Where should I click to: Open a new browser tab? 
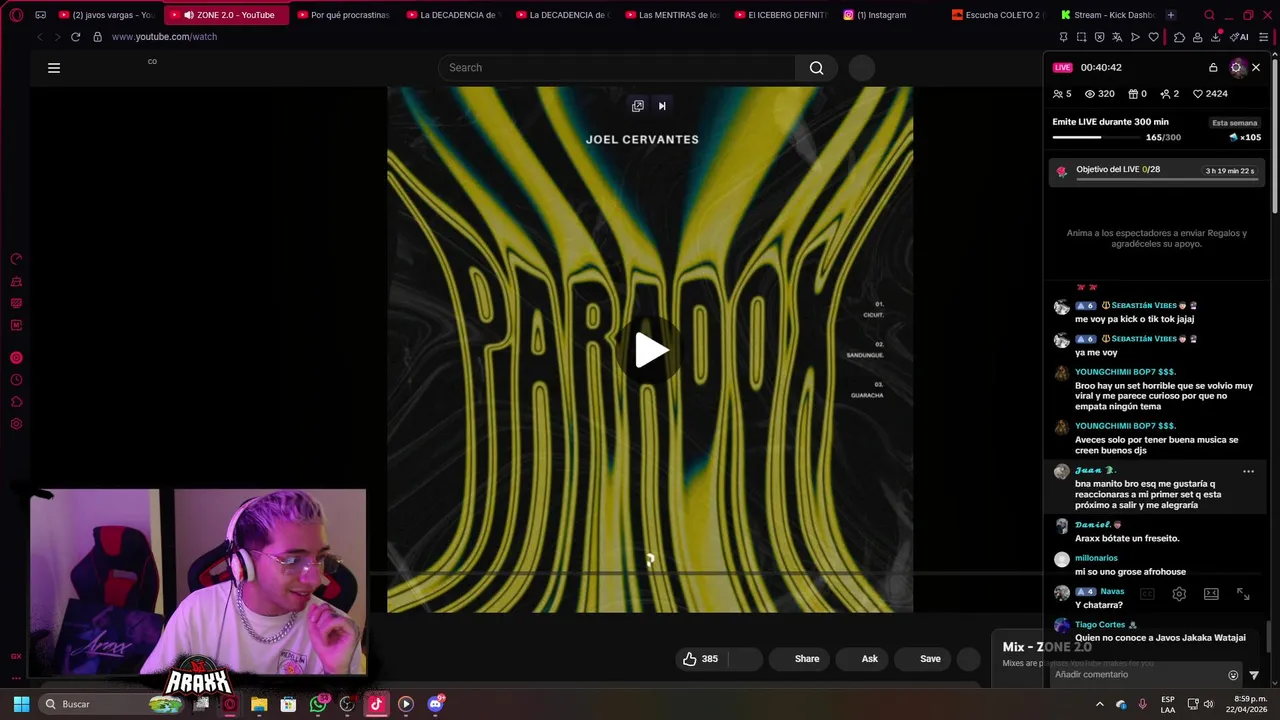1171,15
